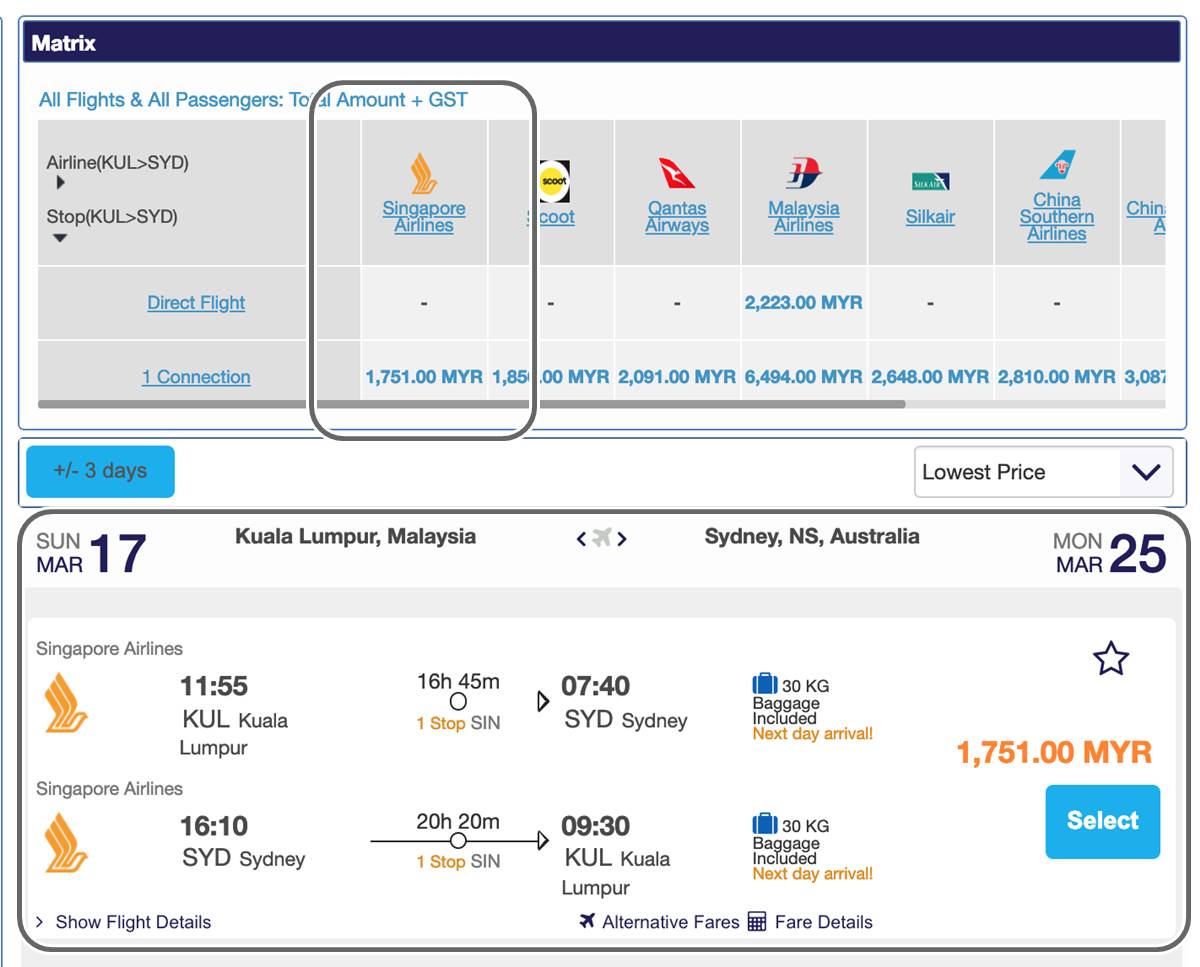This screenshot has height=967, width=1200.
Task: Open Alternative Fares
Action: click(x=670, y=922)
